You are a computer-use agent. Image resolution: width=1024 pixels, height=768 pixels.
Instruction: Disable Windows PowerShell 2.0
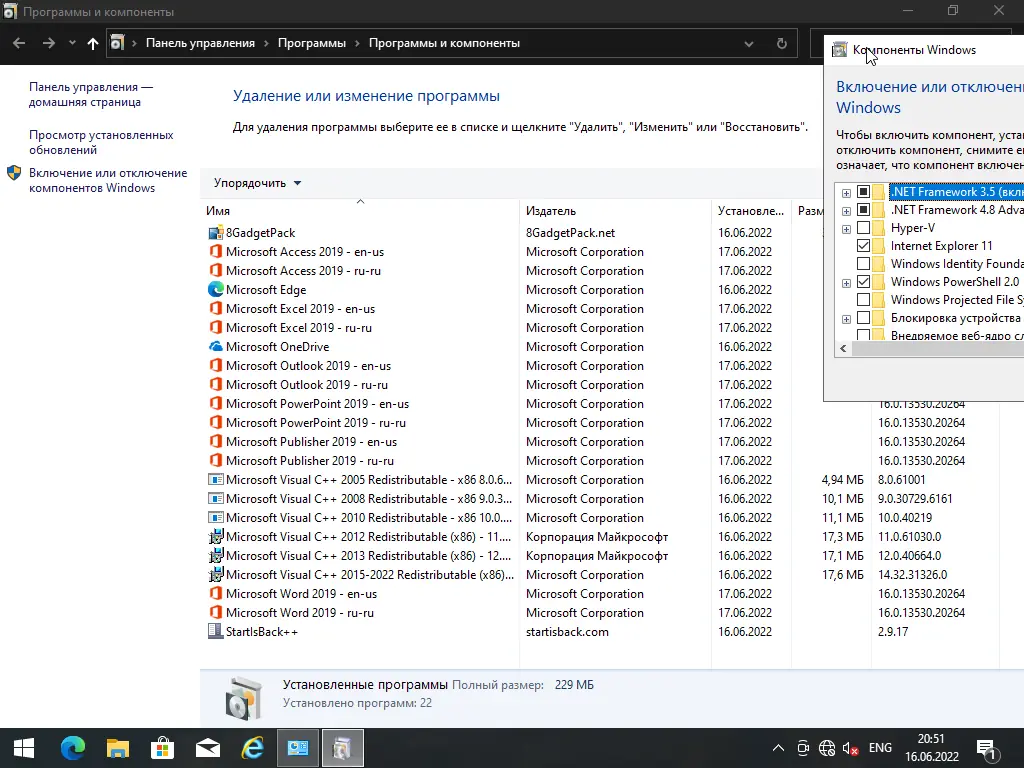click(x=863, y=281)
